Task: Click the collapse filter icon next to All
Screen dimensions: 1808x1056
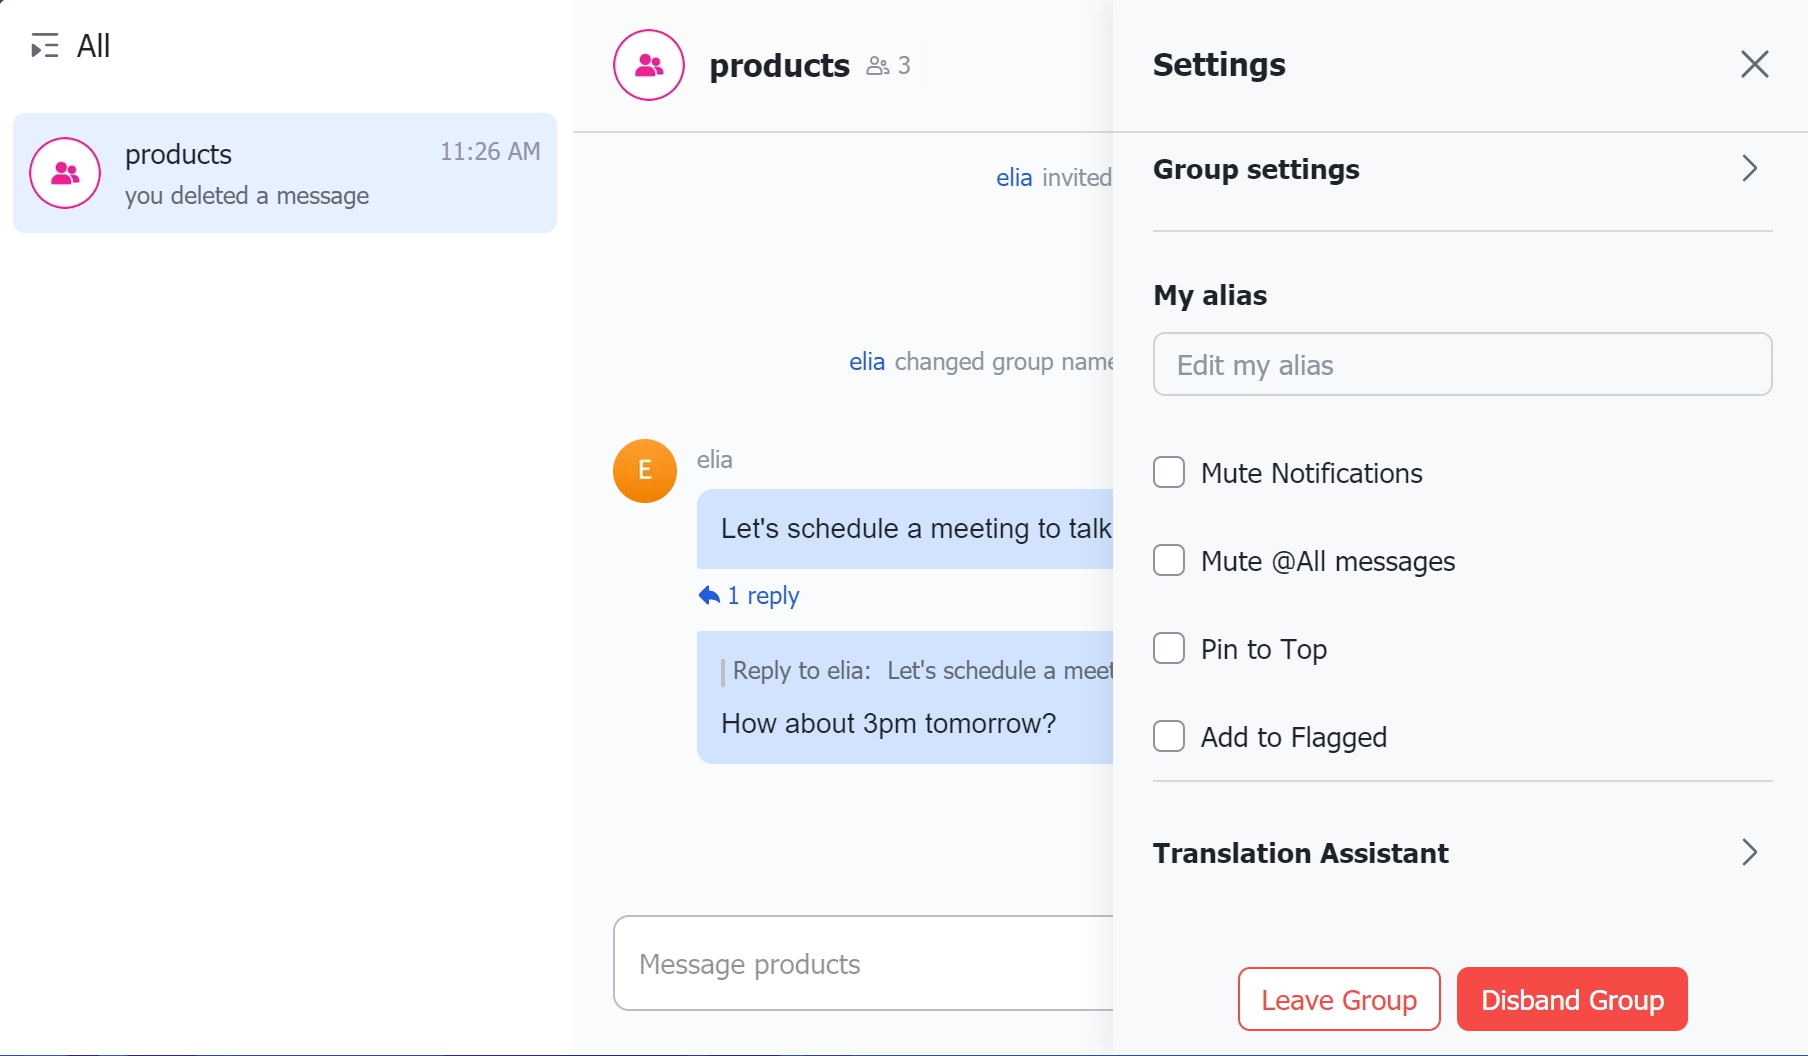Action: 44,46
